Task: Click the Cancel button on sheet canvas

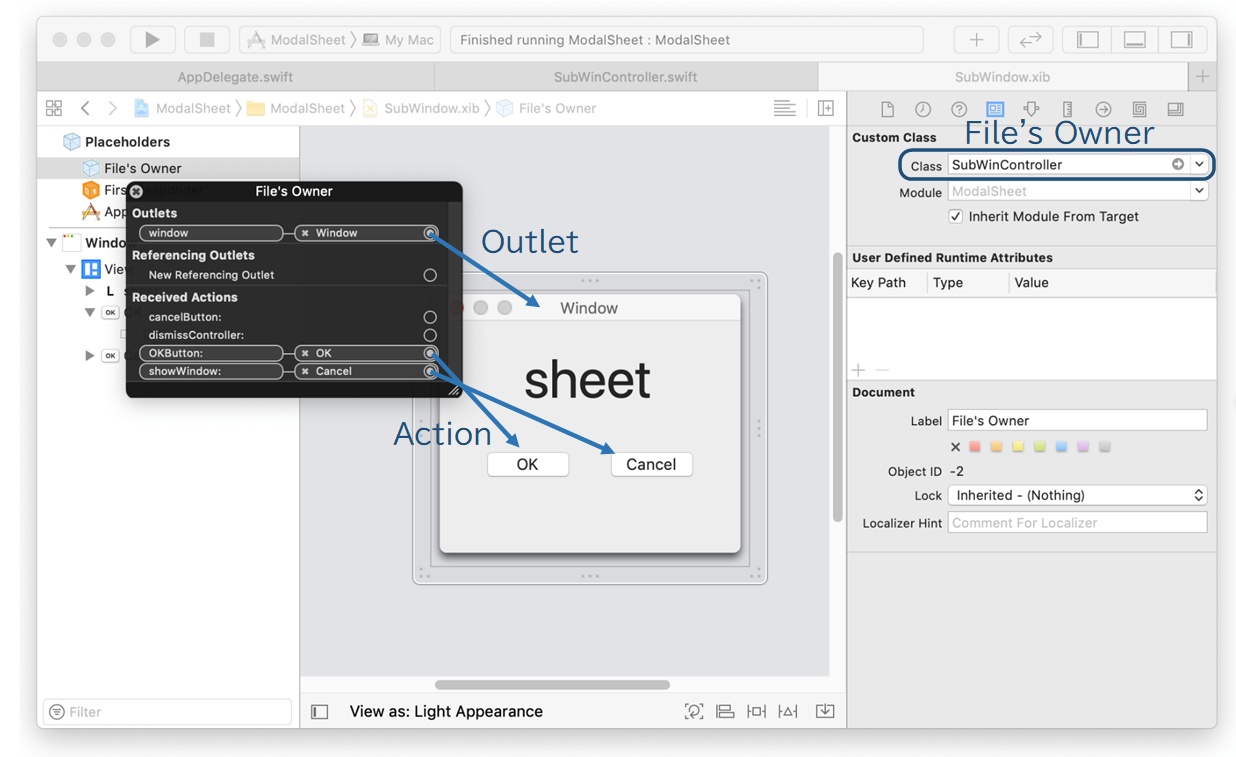Action: click(651, 464)
